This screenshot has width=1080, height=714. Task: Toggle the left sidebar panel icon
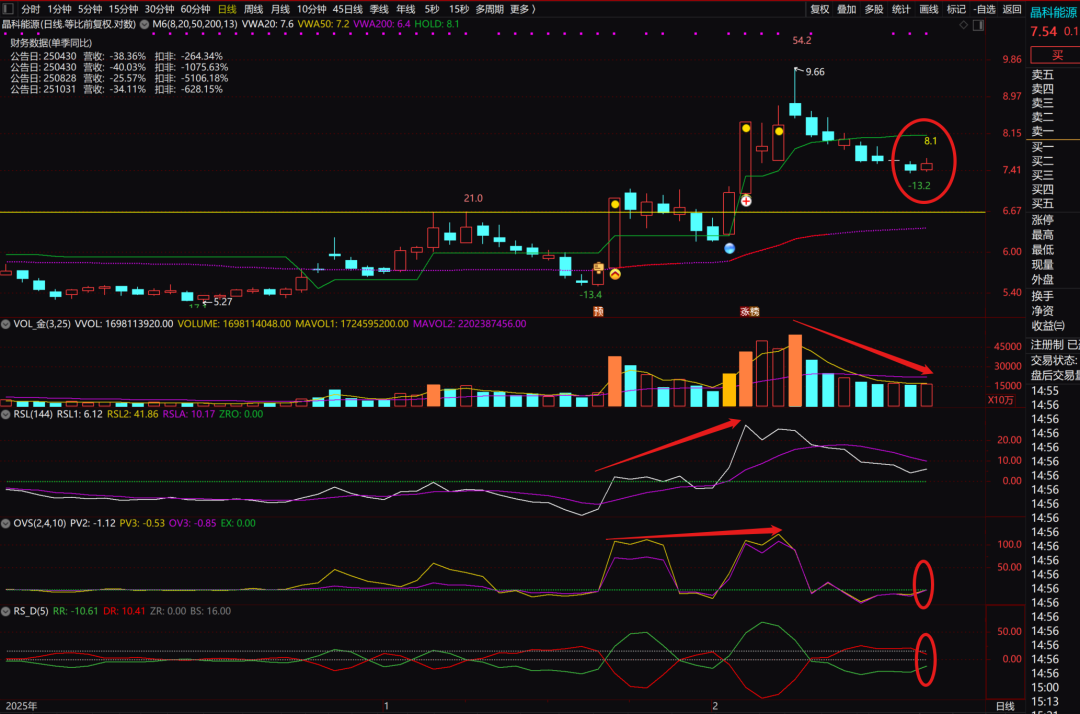(8, 9)
